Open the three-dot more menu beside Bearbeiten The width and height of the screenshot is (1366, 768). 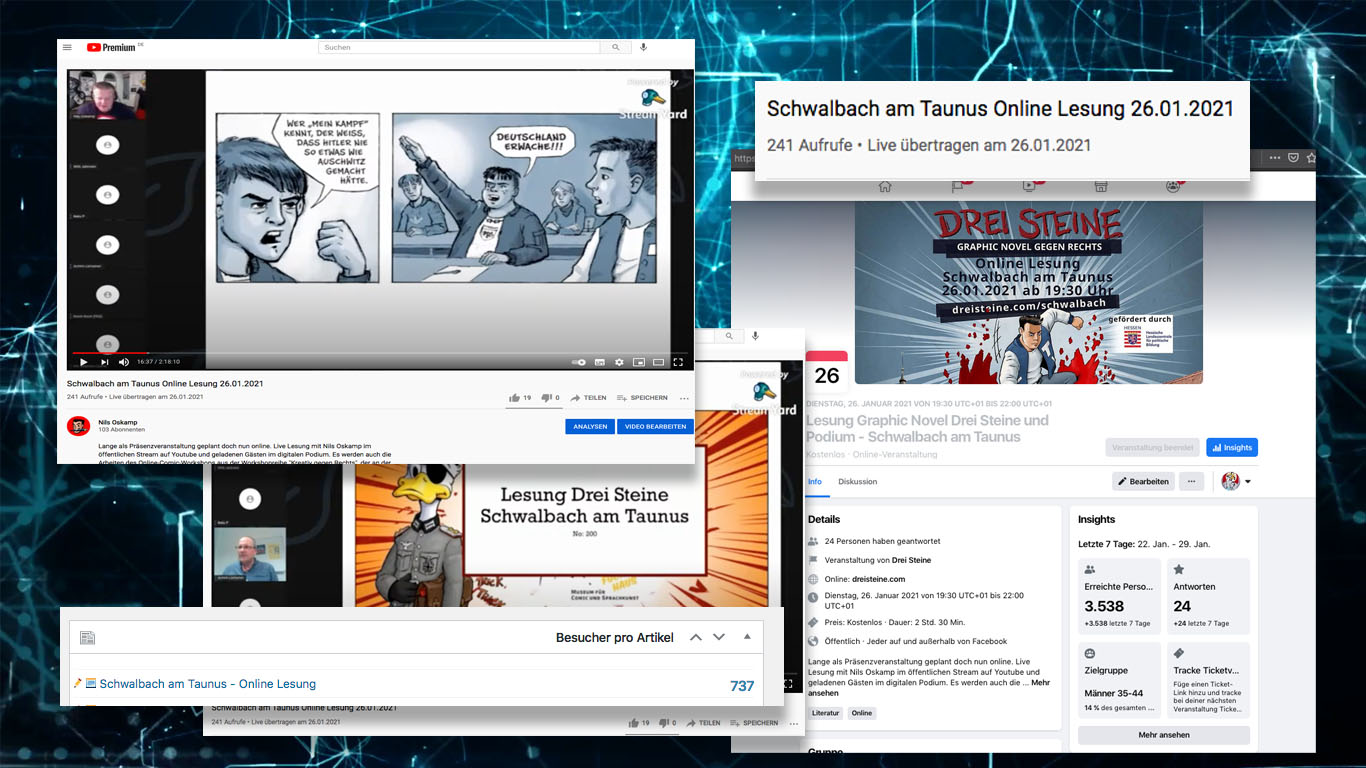[1191, 481]
